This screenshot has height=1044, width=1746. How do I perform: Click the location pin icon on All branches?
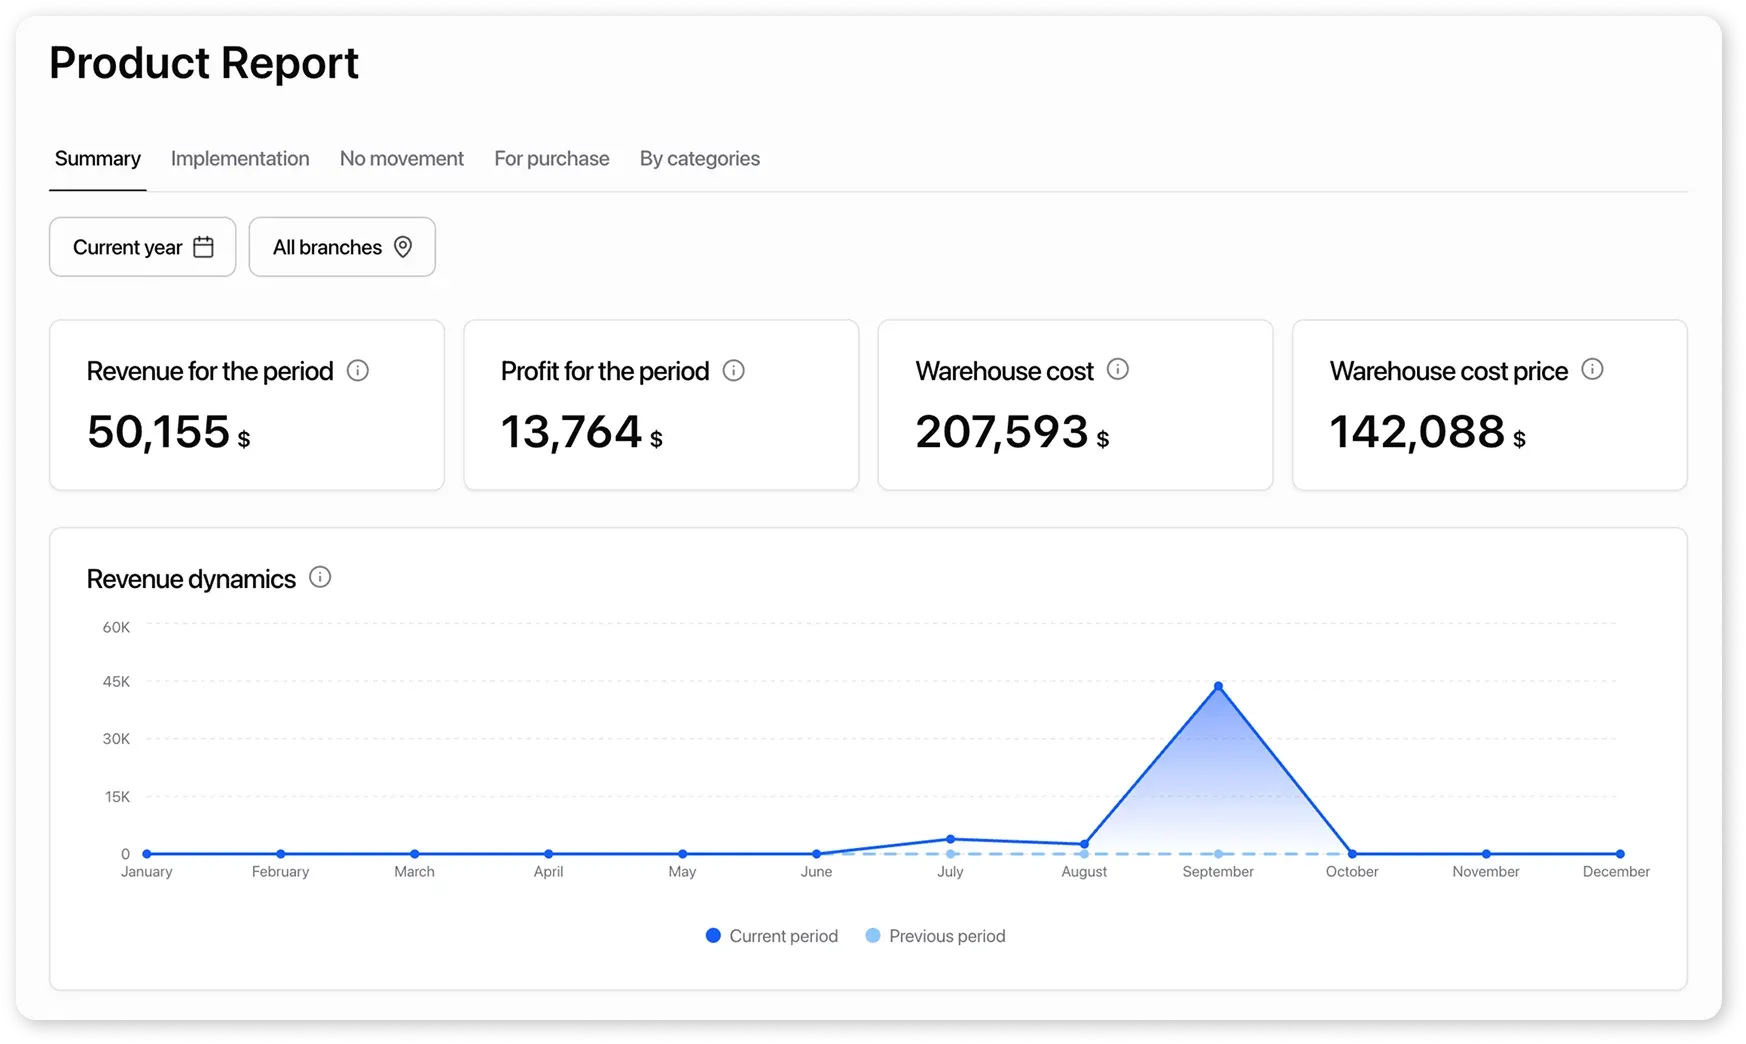(404, 246)
